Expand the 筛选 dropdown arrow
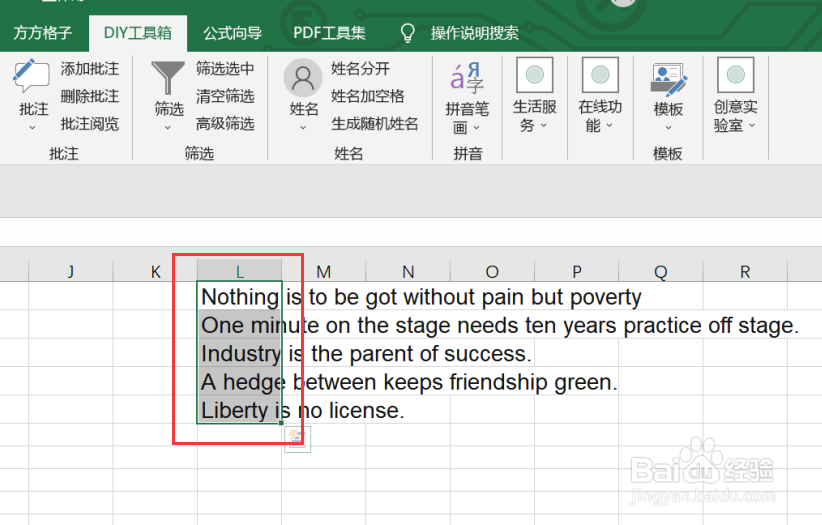Screen dimensions: 822x525 168,127
